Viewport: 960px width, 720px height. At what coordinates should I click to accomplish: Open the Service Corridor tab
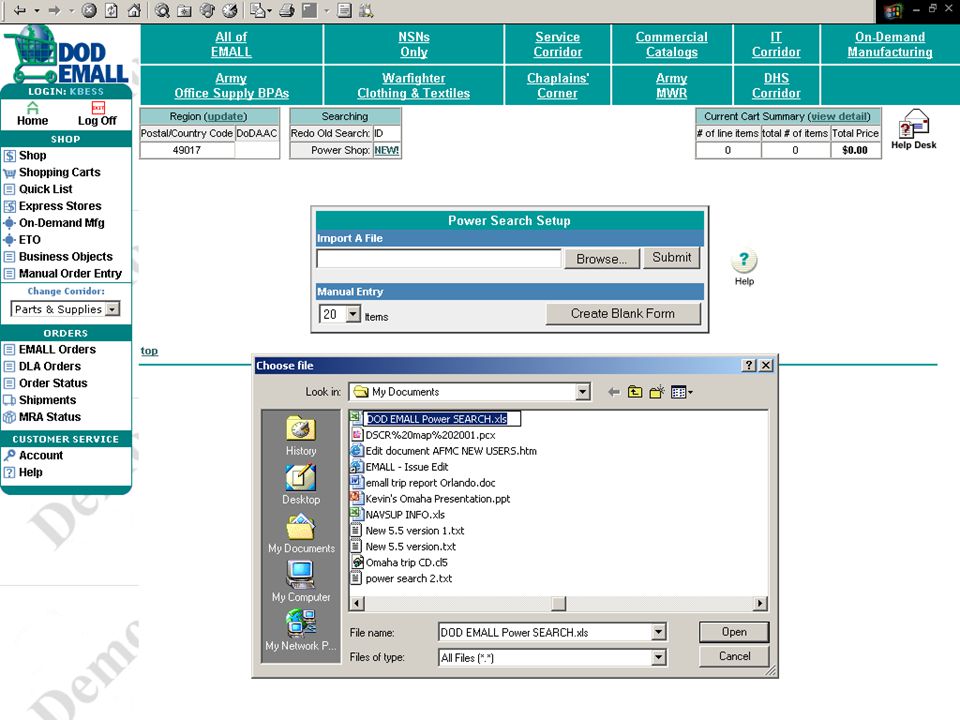point(557,44)
